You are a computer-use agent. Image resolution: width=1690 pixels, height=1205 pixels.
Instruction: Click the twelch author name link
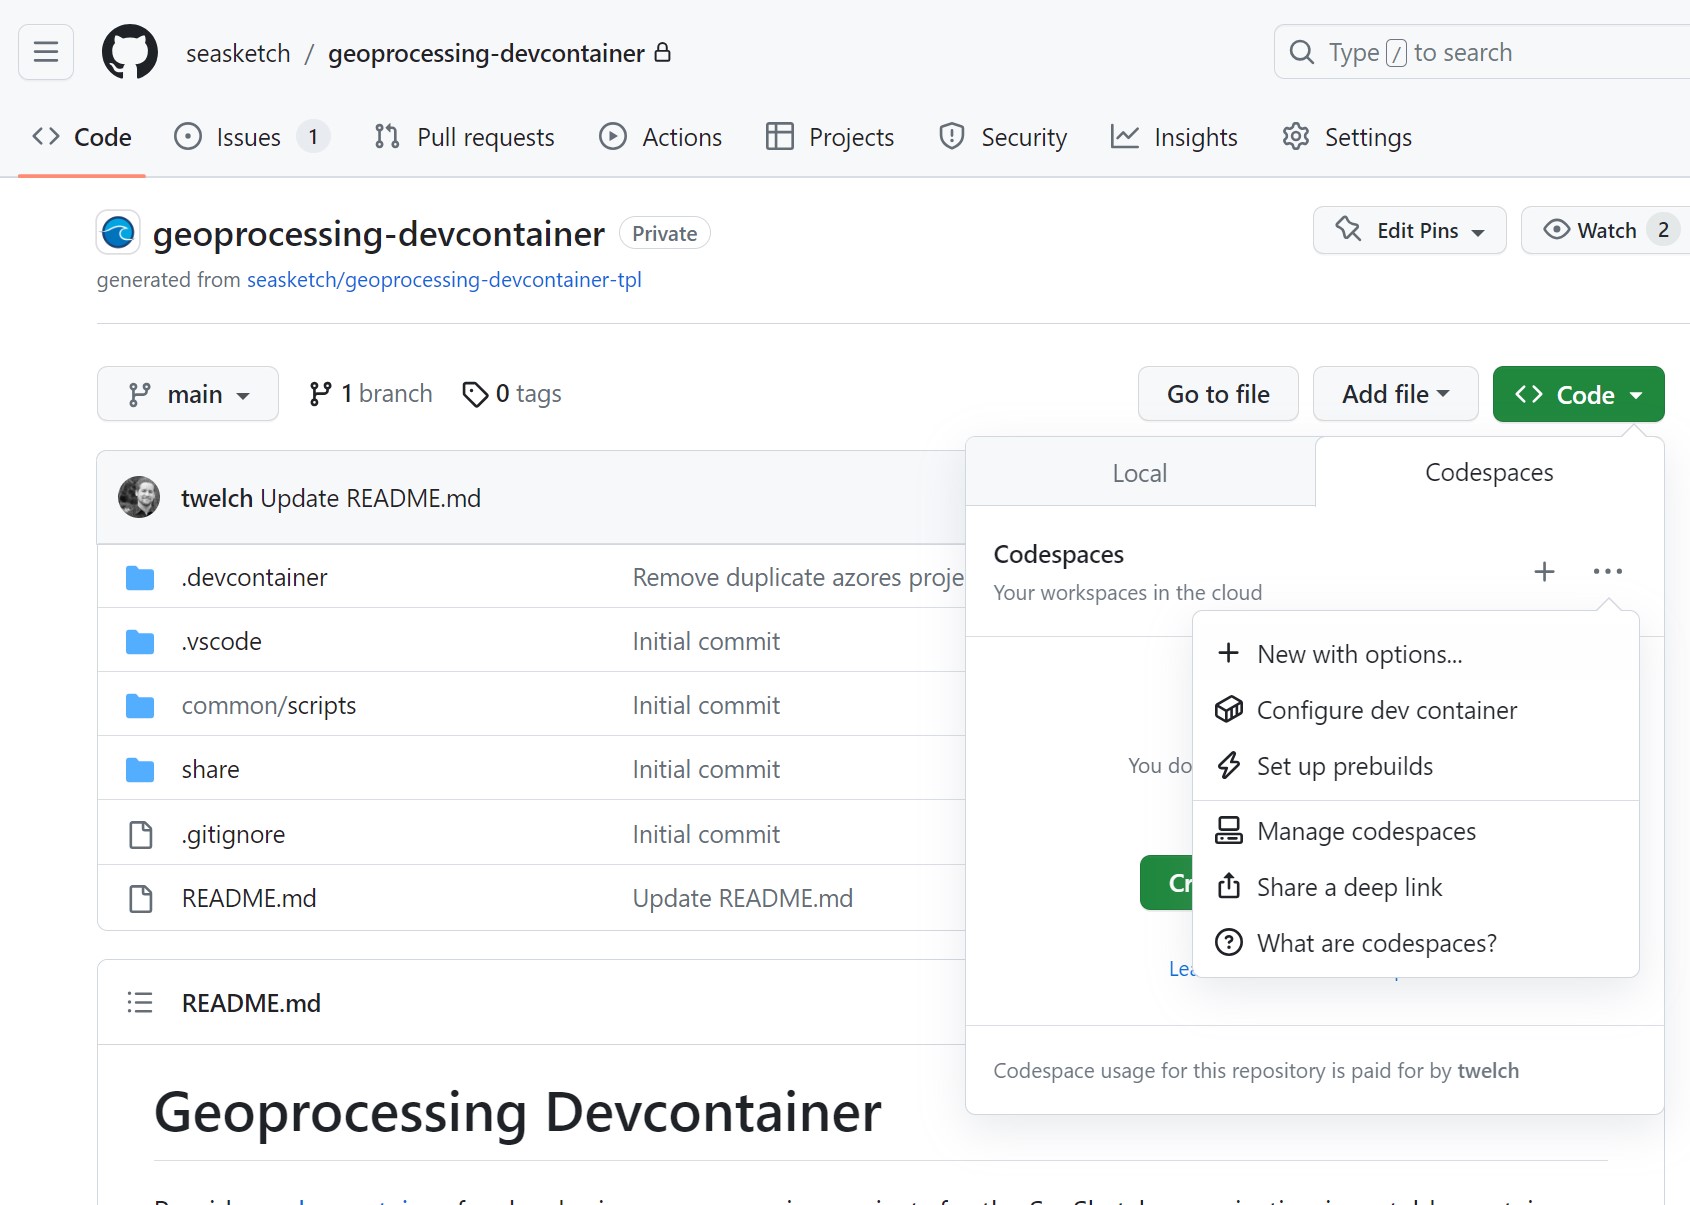[216, 498]
